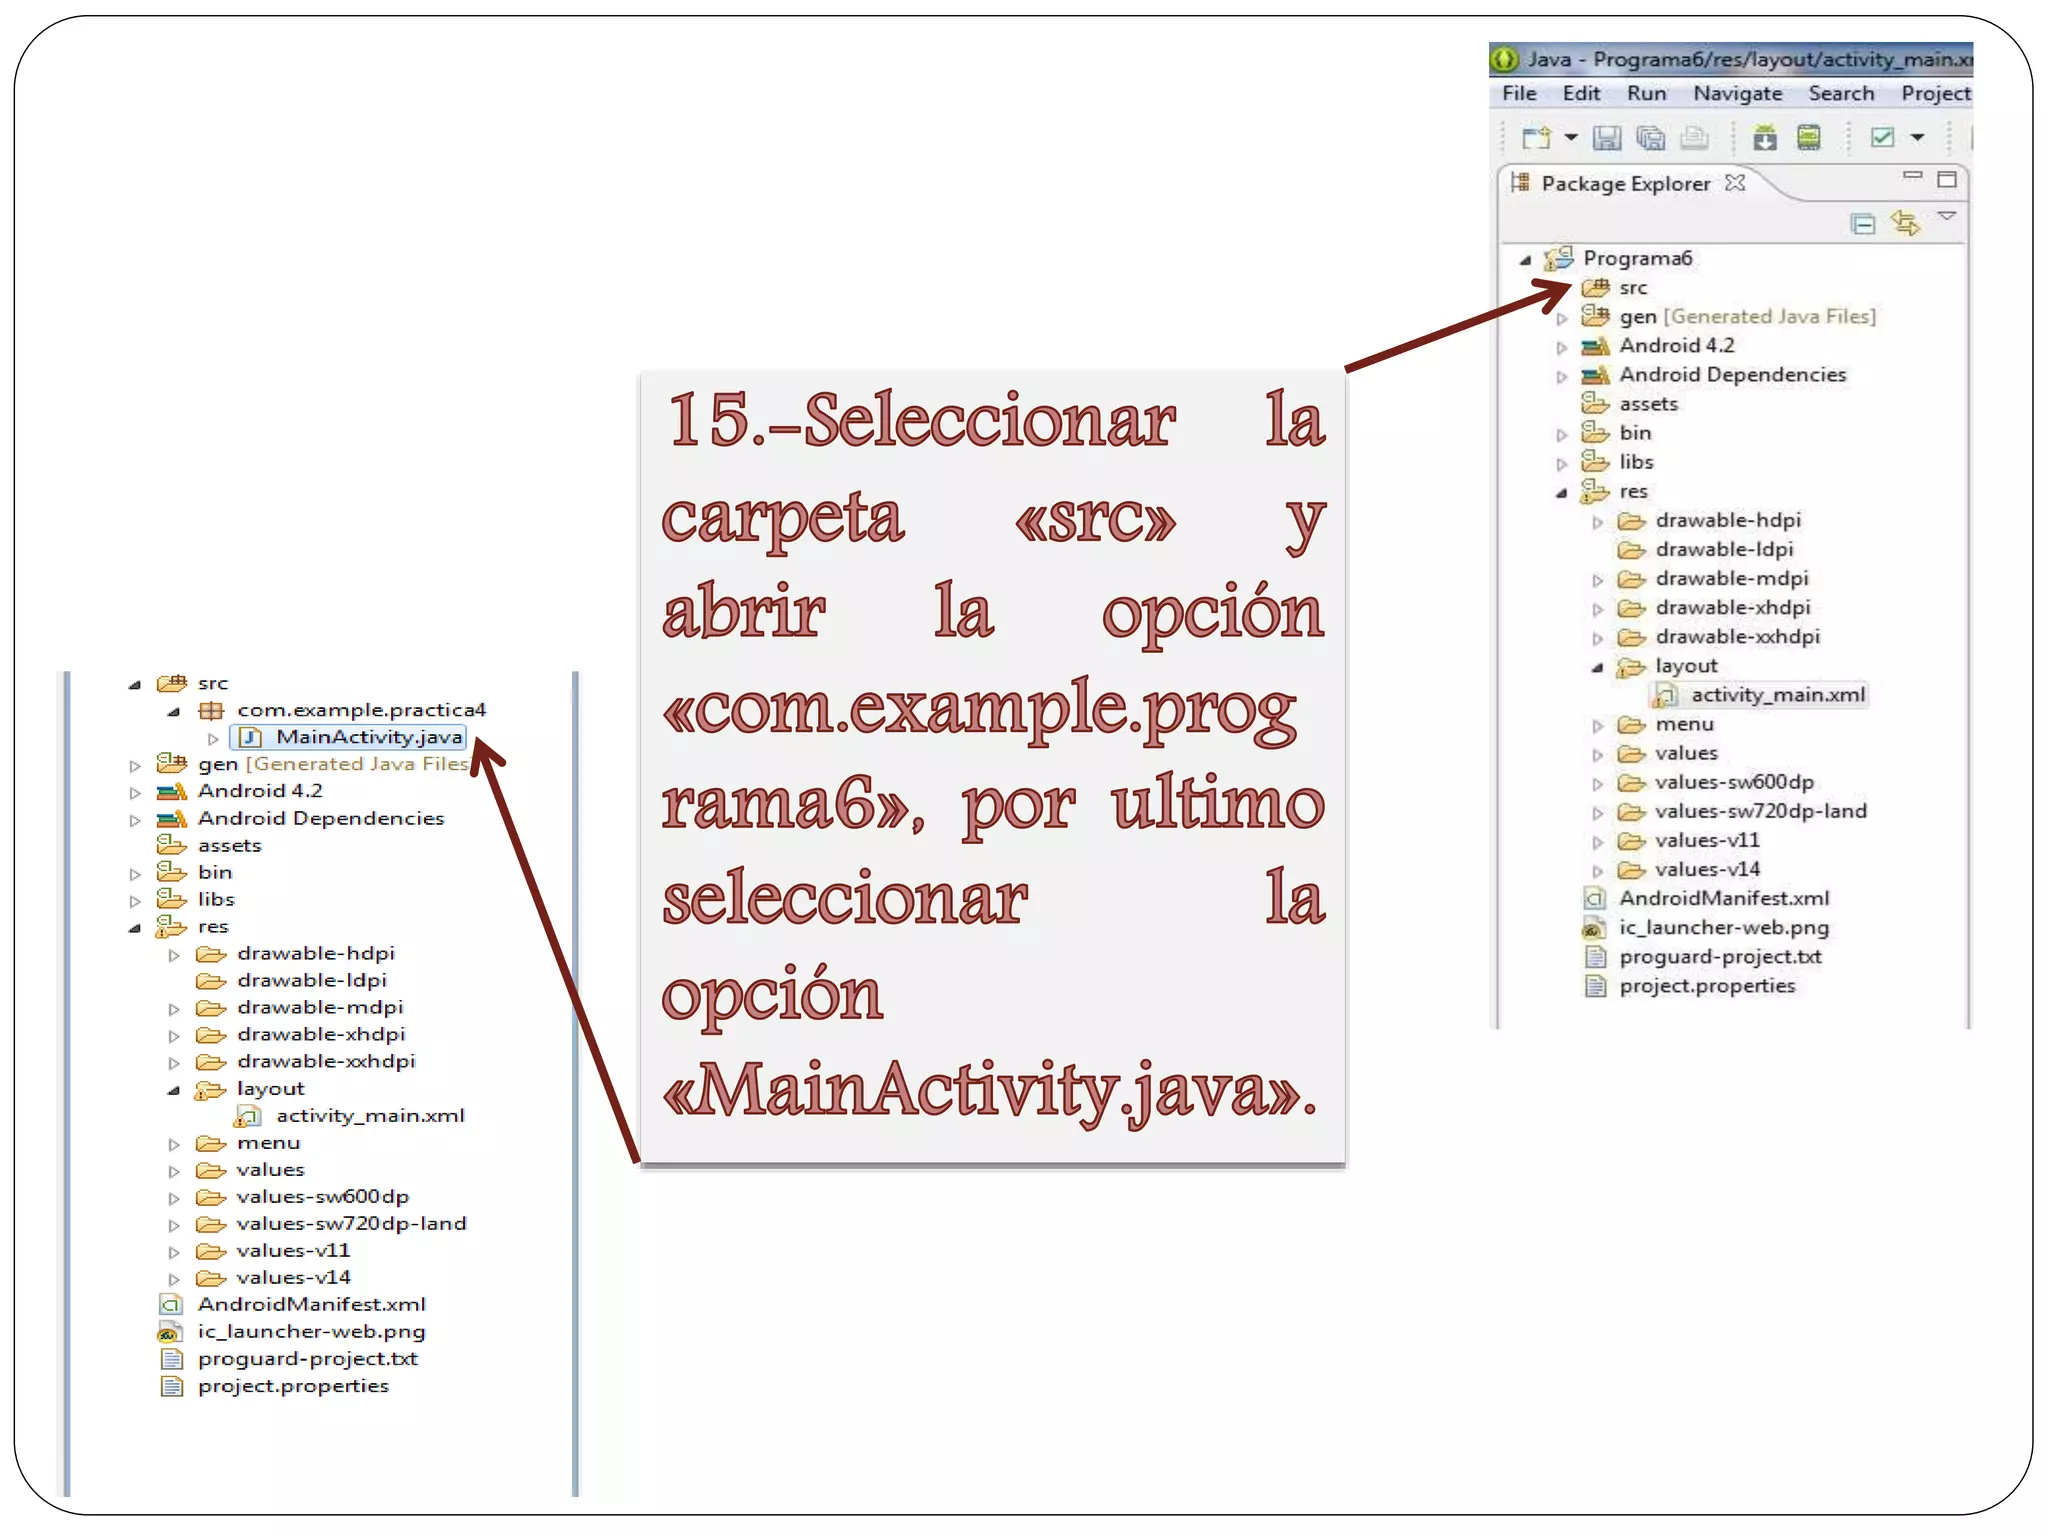
Task: Close the Package Explorer tab
Action: tap(1736, 183)
